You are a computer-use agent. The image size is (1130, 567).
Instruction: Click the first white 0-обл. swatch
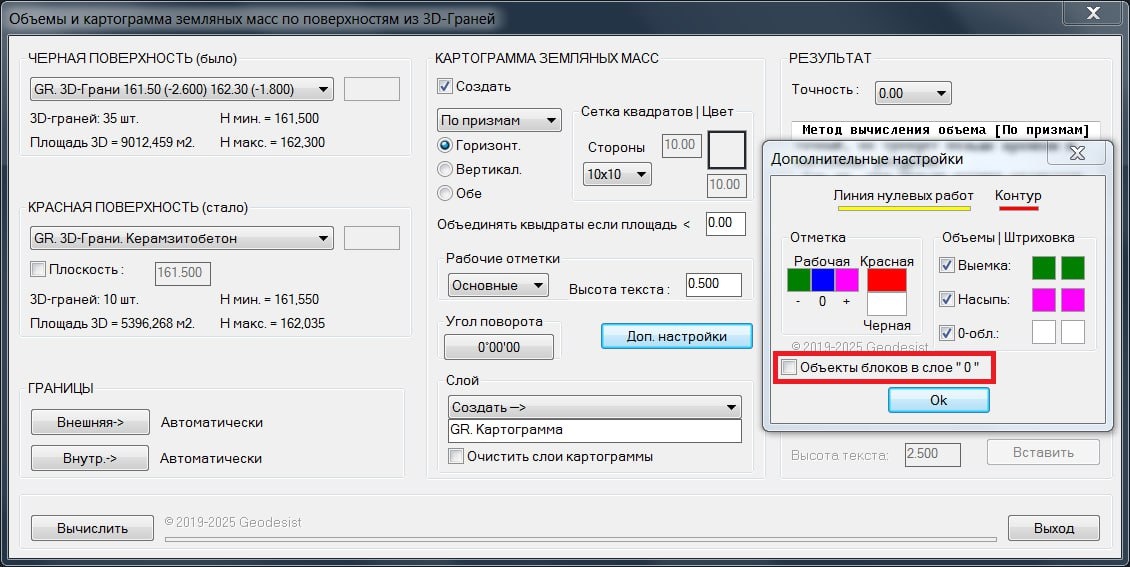click(x=1044, y=332)
